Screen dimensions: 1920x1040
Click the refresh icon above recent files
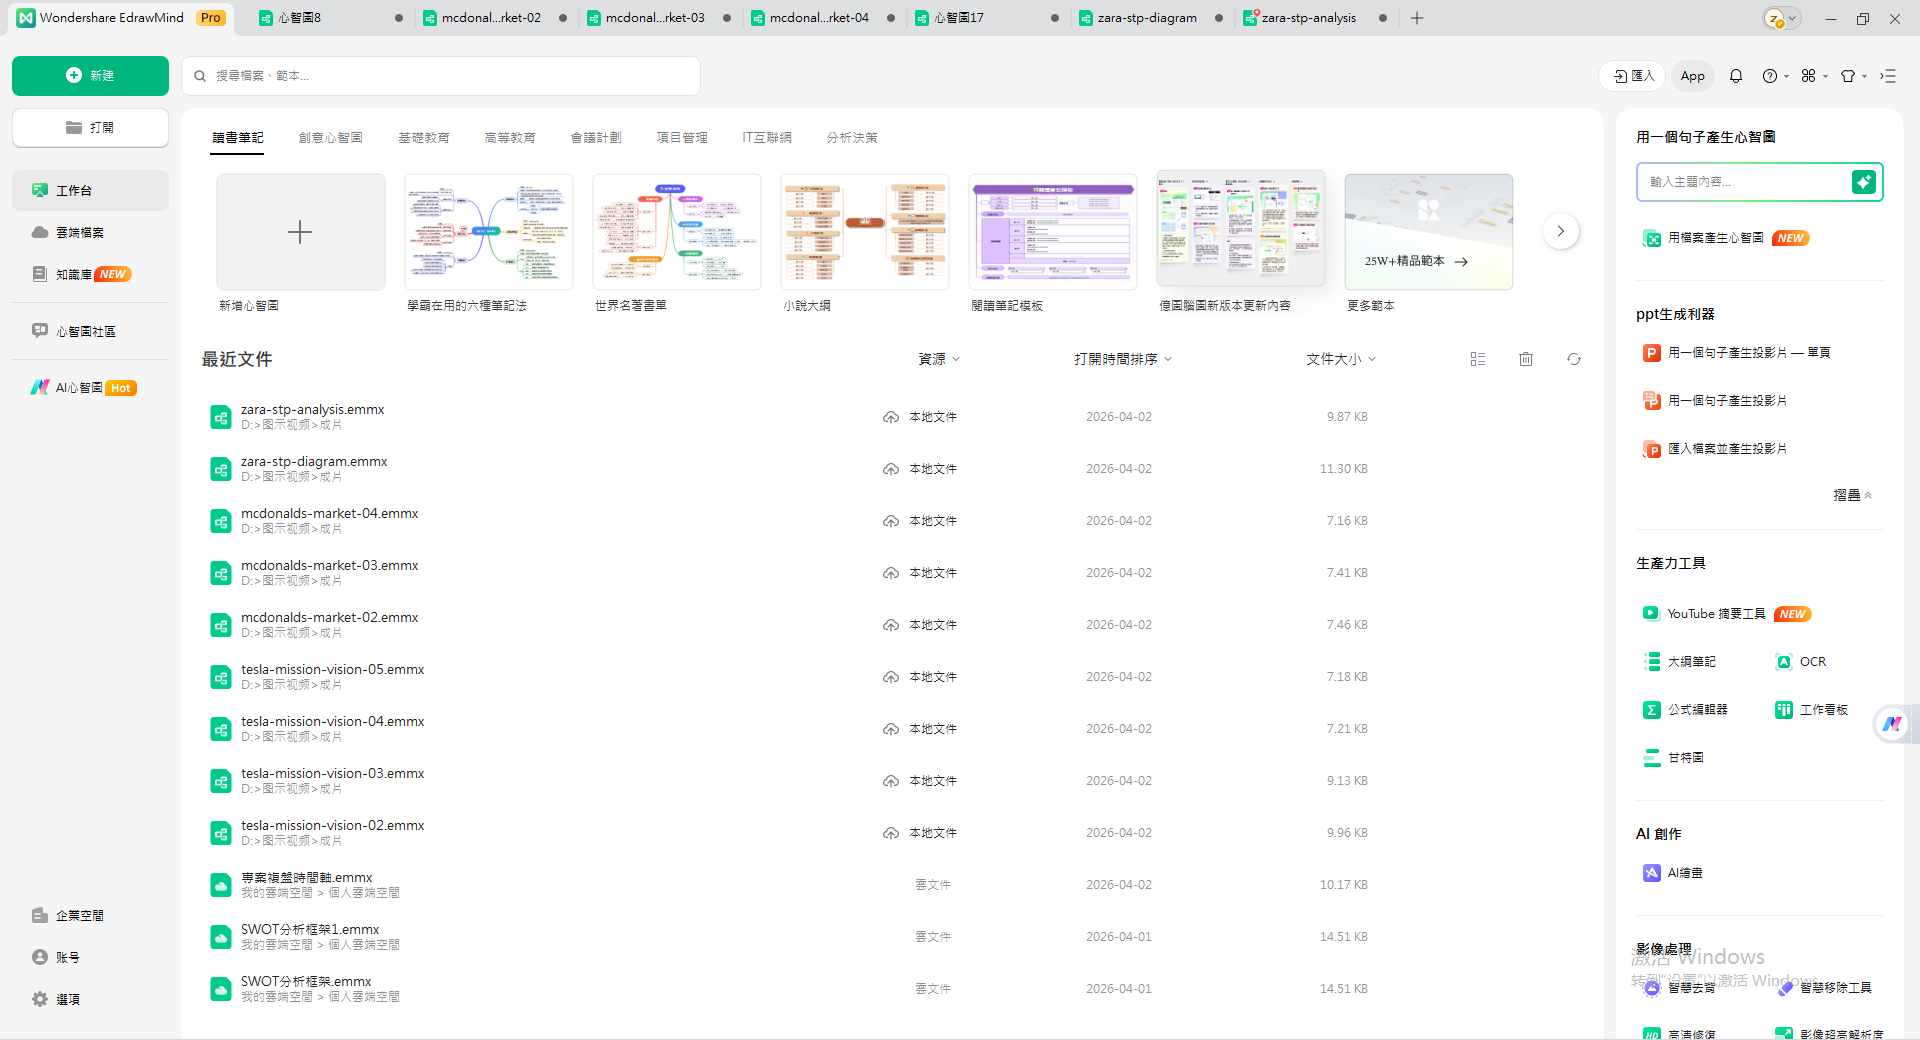click(1573, 359)
